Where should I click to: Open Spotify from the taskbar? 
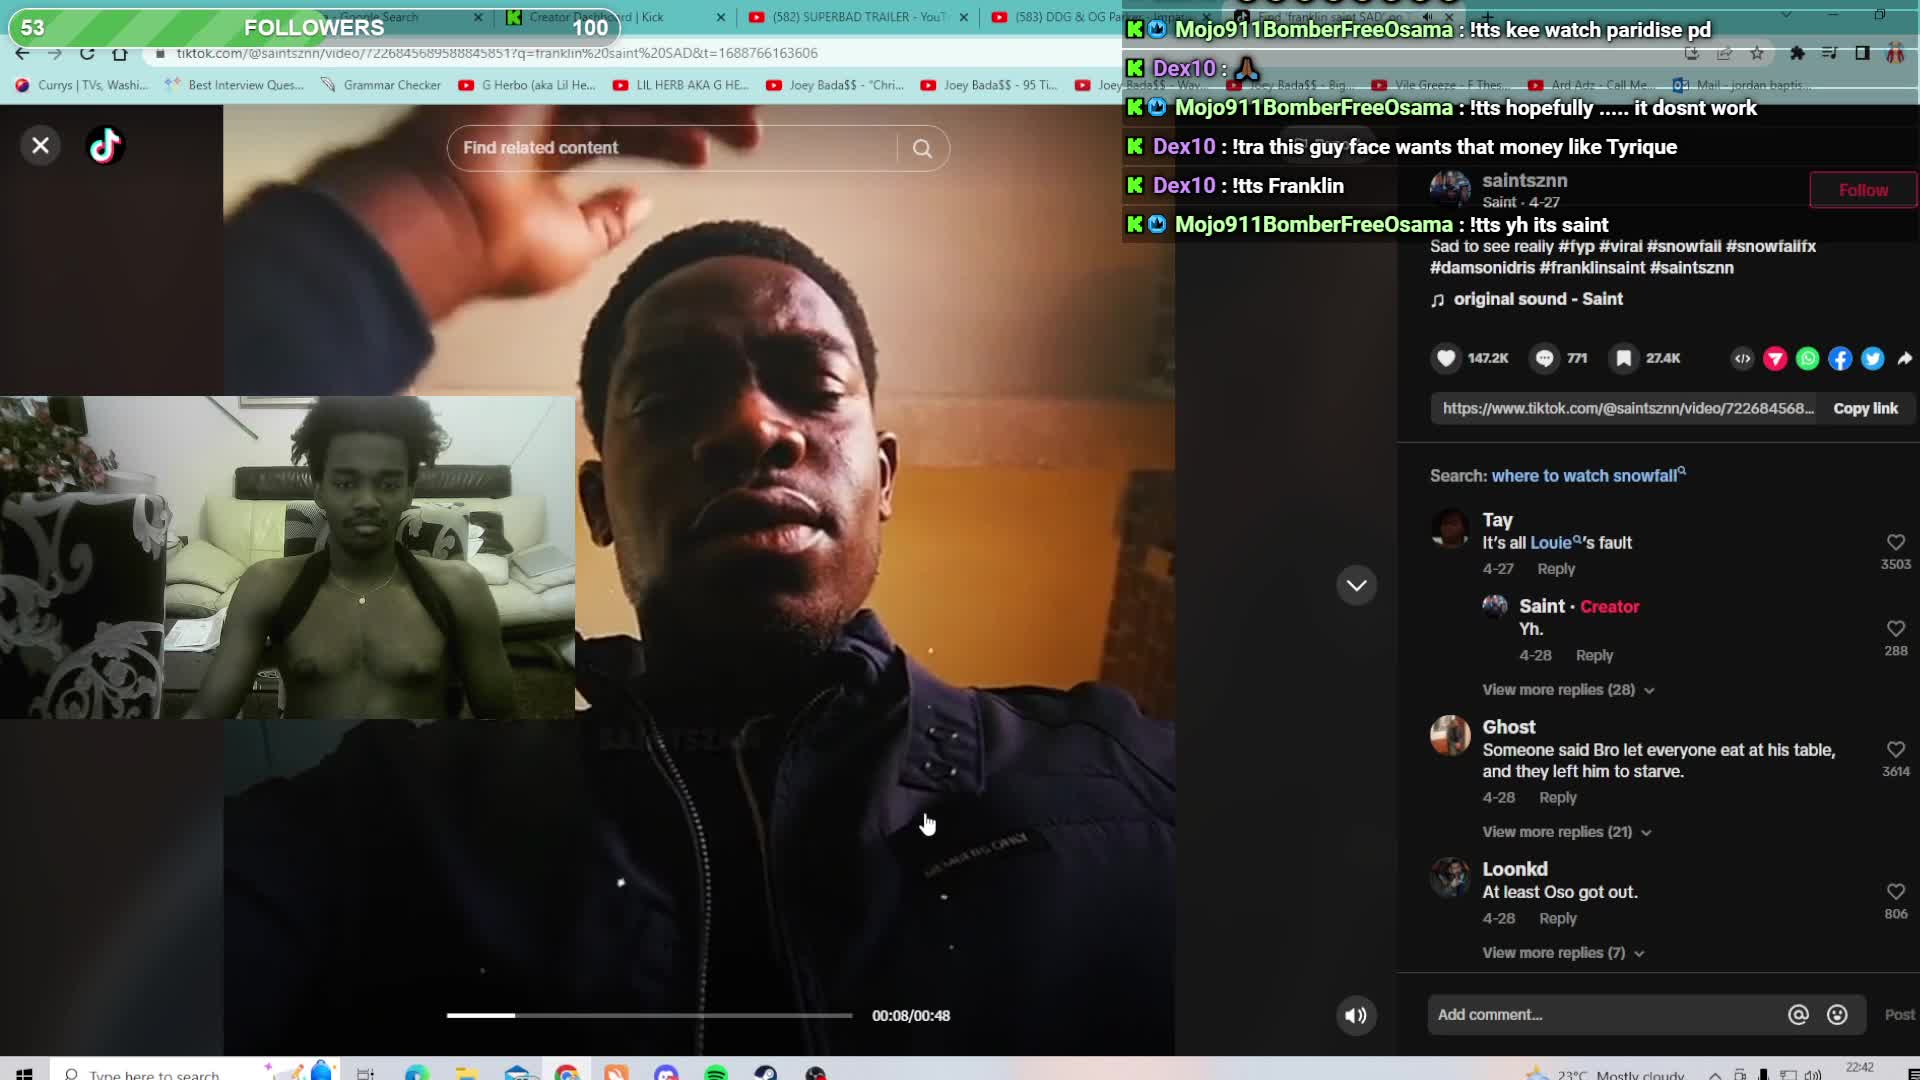coord(716,1073)
